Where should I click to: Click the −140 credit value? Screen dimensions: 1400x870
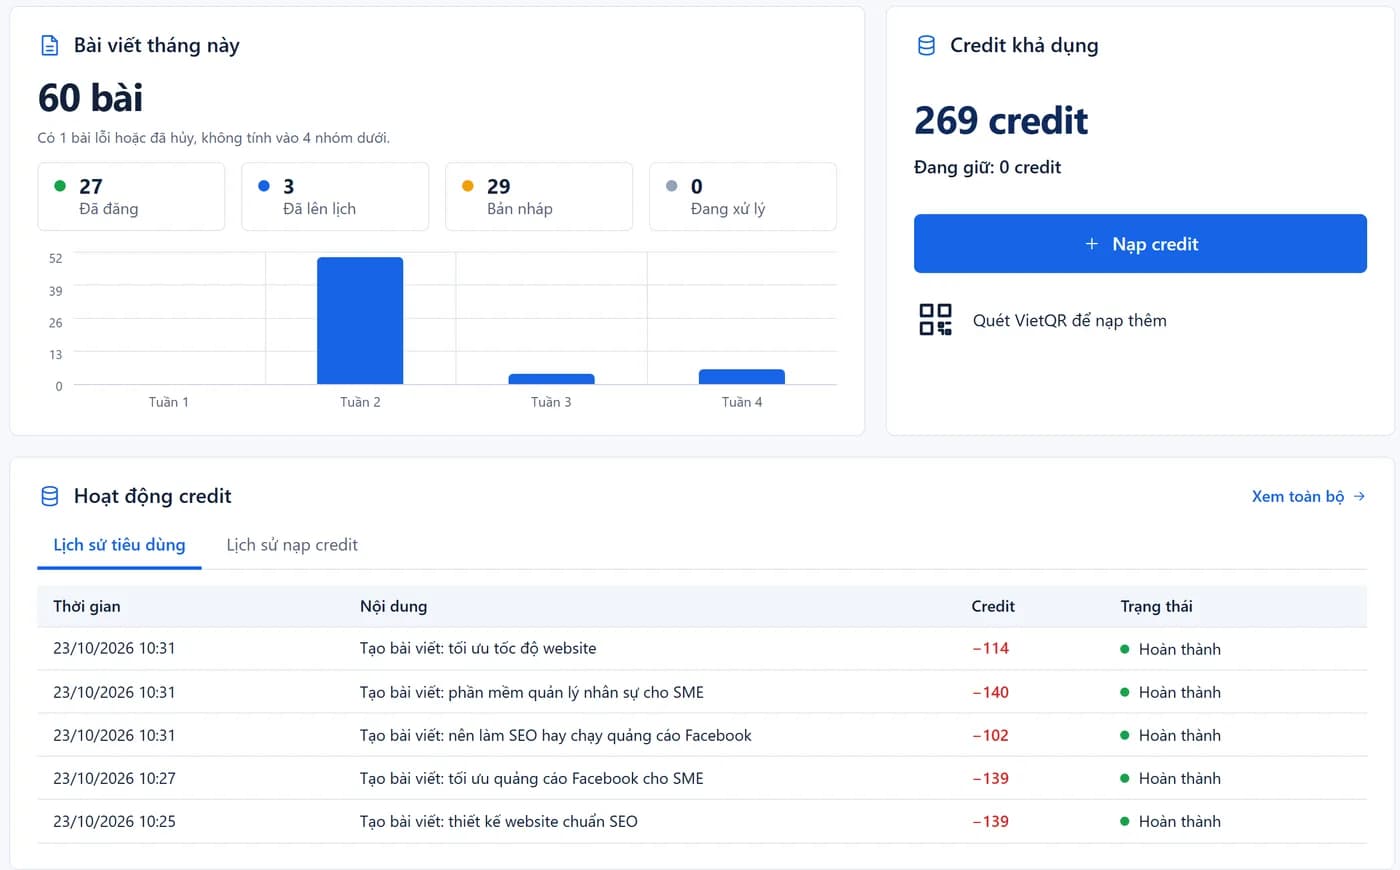click(990, 692)
